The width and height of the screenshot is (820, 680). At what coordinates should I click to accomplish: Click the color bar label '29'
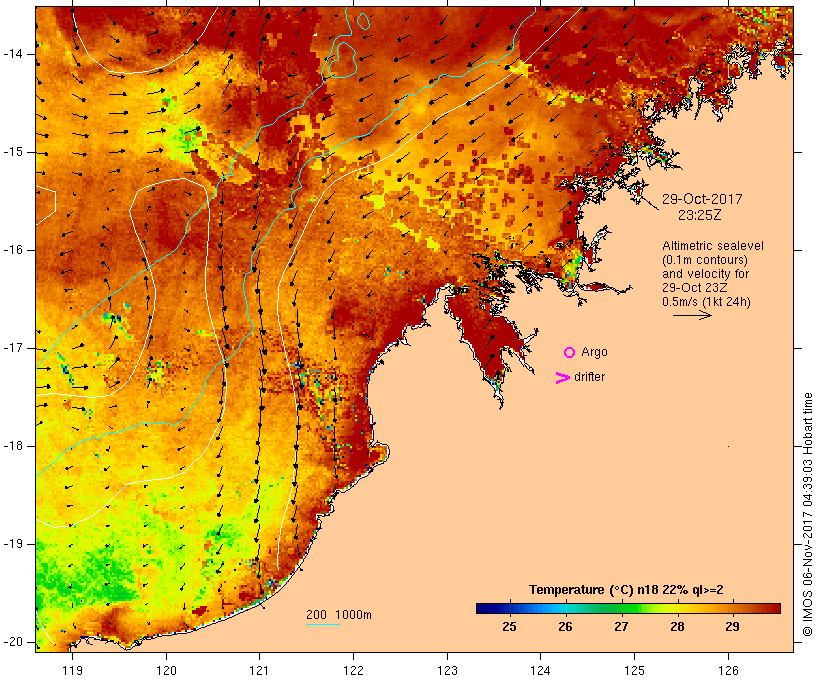point(733,627)
